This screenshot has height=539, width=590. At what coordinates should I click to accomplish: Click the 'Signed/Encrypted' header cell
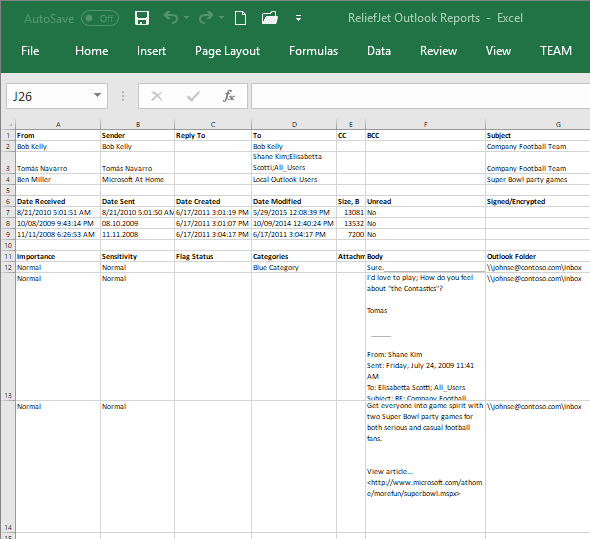(x=538, y=201)
